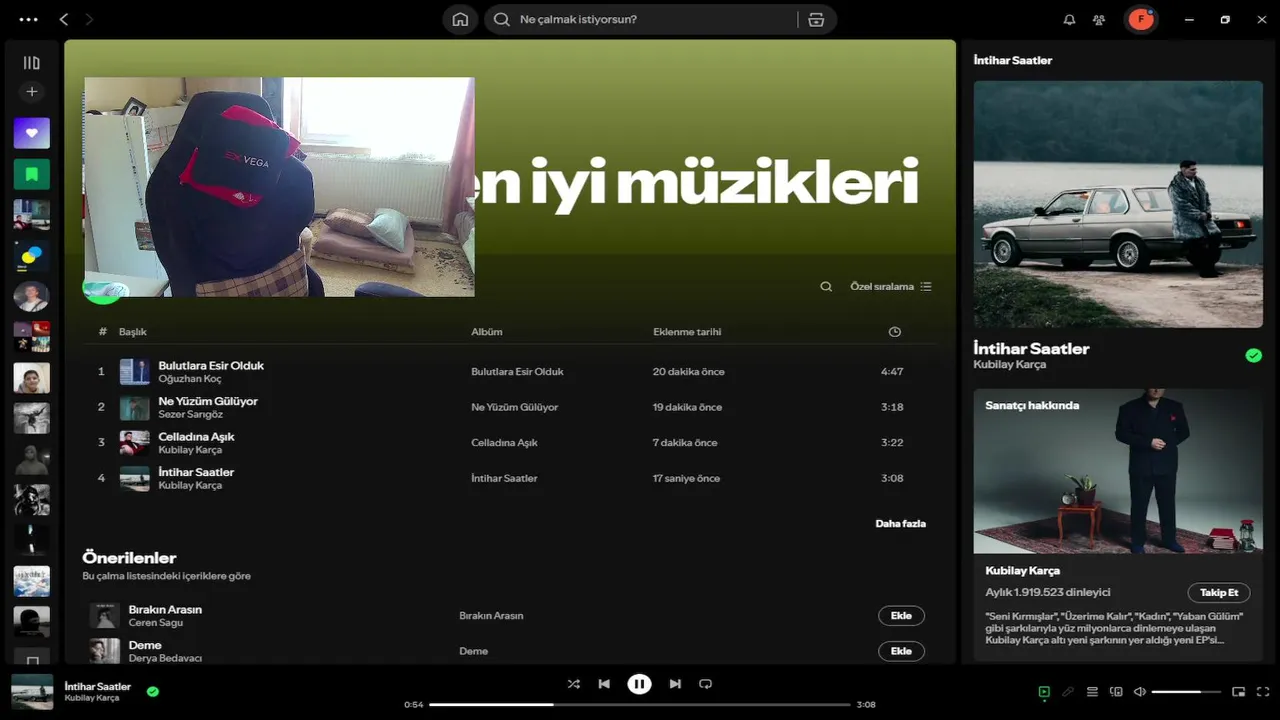
Task: Mute the volume speaker icon
Action: pos(1140,692)
